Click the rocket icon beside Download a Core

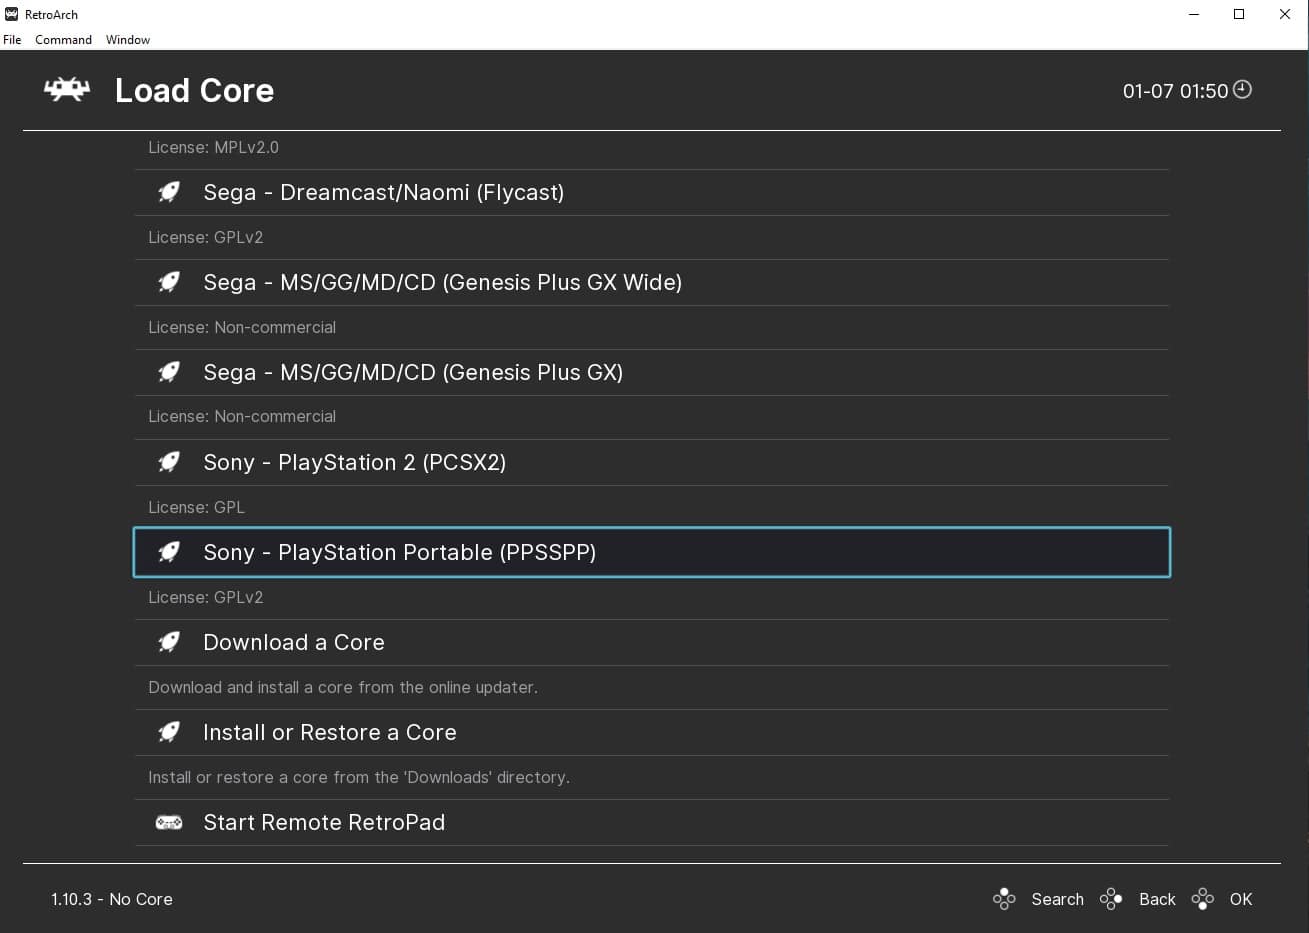pos(169,642)
